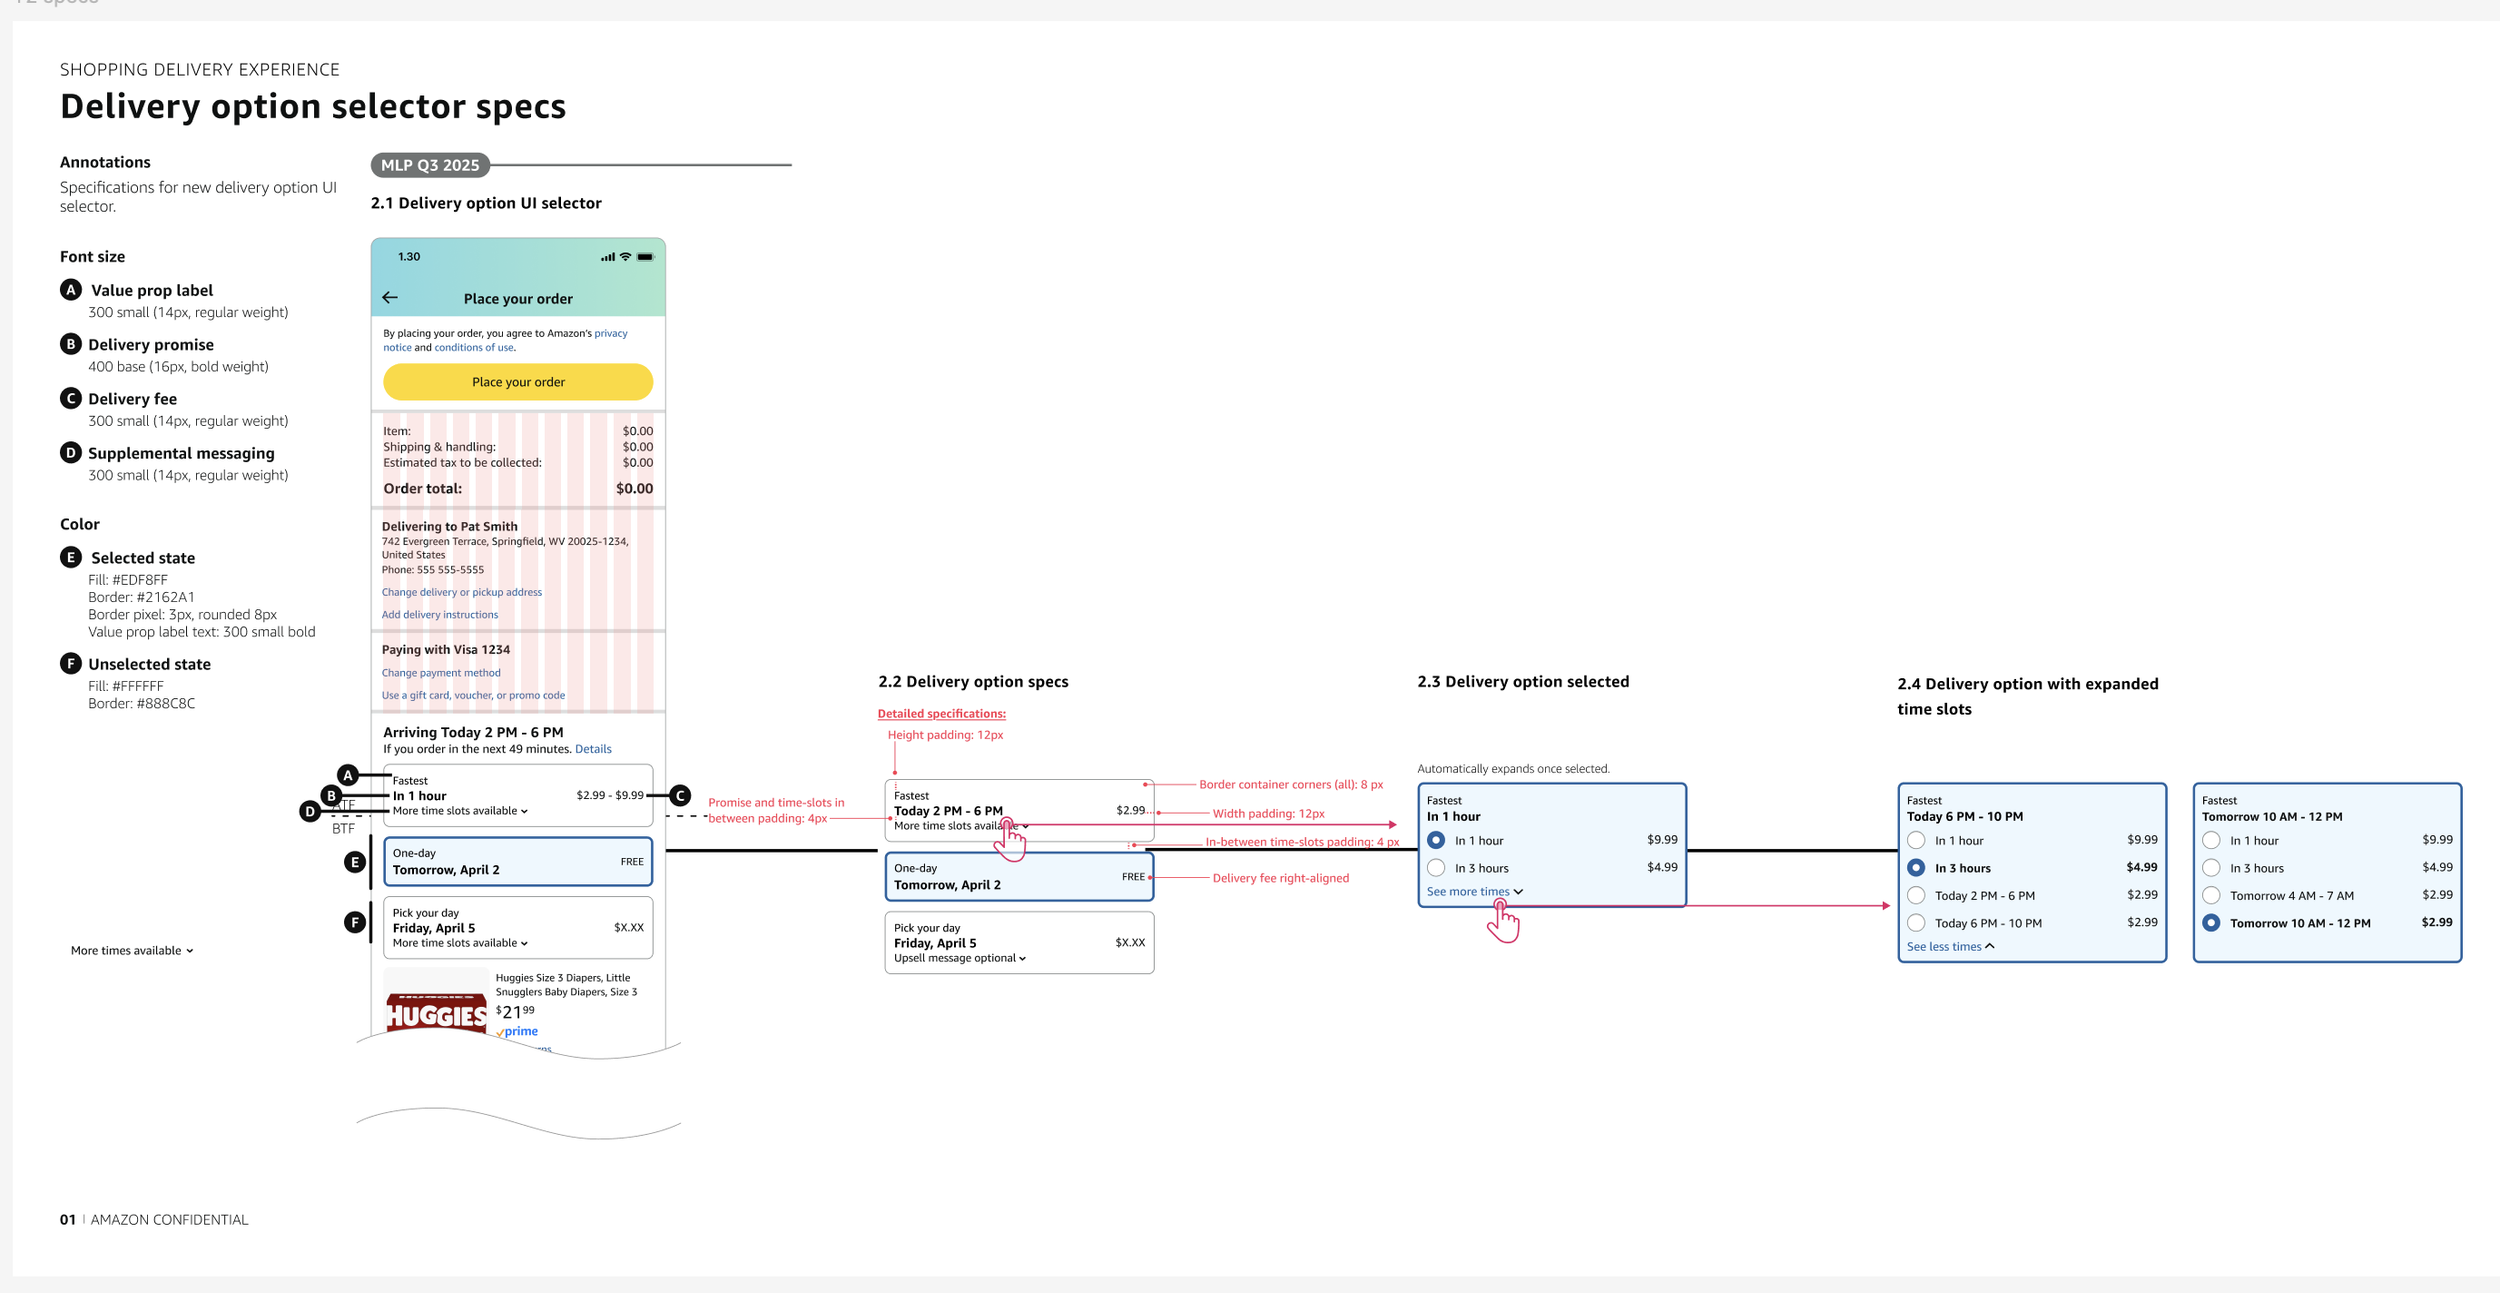Screen dimensions: 2500x1293
Task: Click annotation marker A beside Fastest label
Action: point(347,775)
